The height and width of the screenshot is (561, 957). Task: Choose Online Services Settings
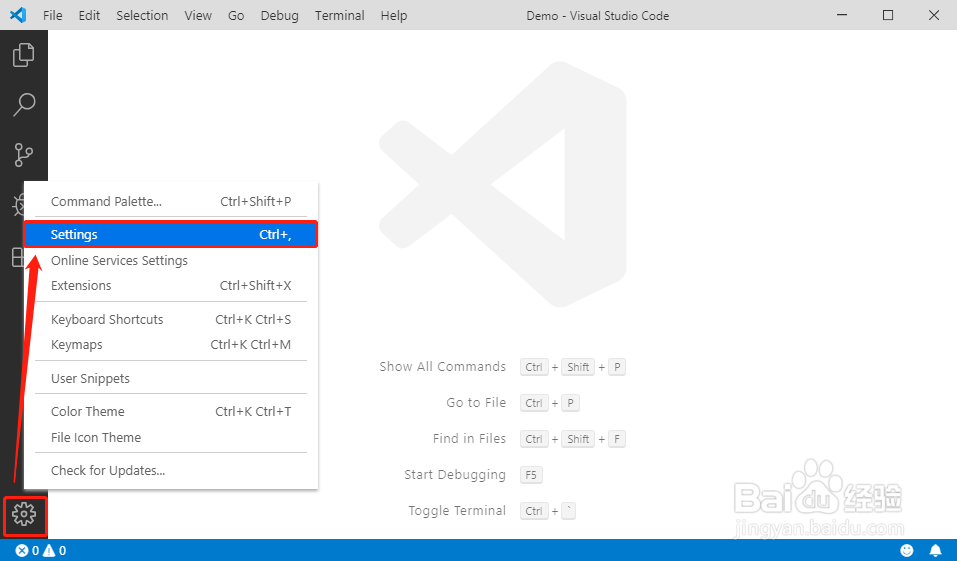pyautogui.click(x=171, y=261)
